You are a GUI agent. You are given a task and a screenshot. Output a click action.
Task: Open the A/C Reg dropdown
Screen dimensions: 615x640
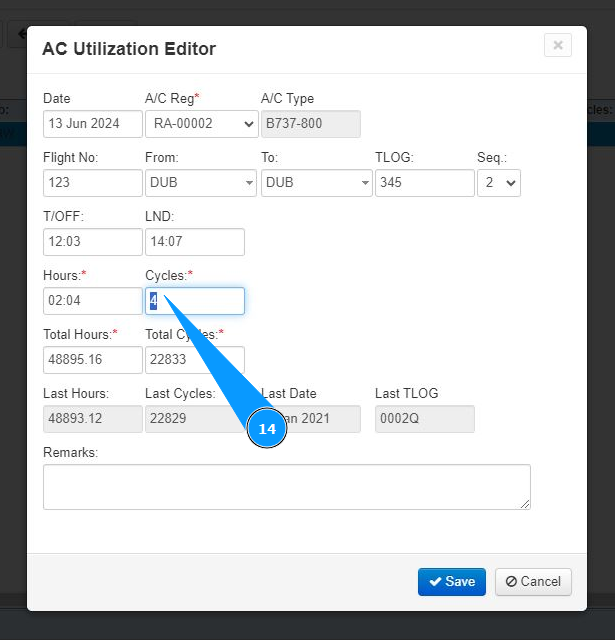click(x=201, y=124)
